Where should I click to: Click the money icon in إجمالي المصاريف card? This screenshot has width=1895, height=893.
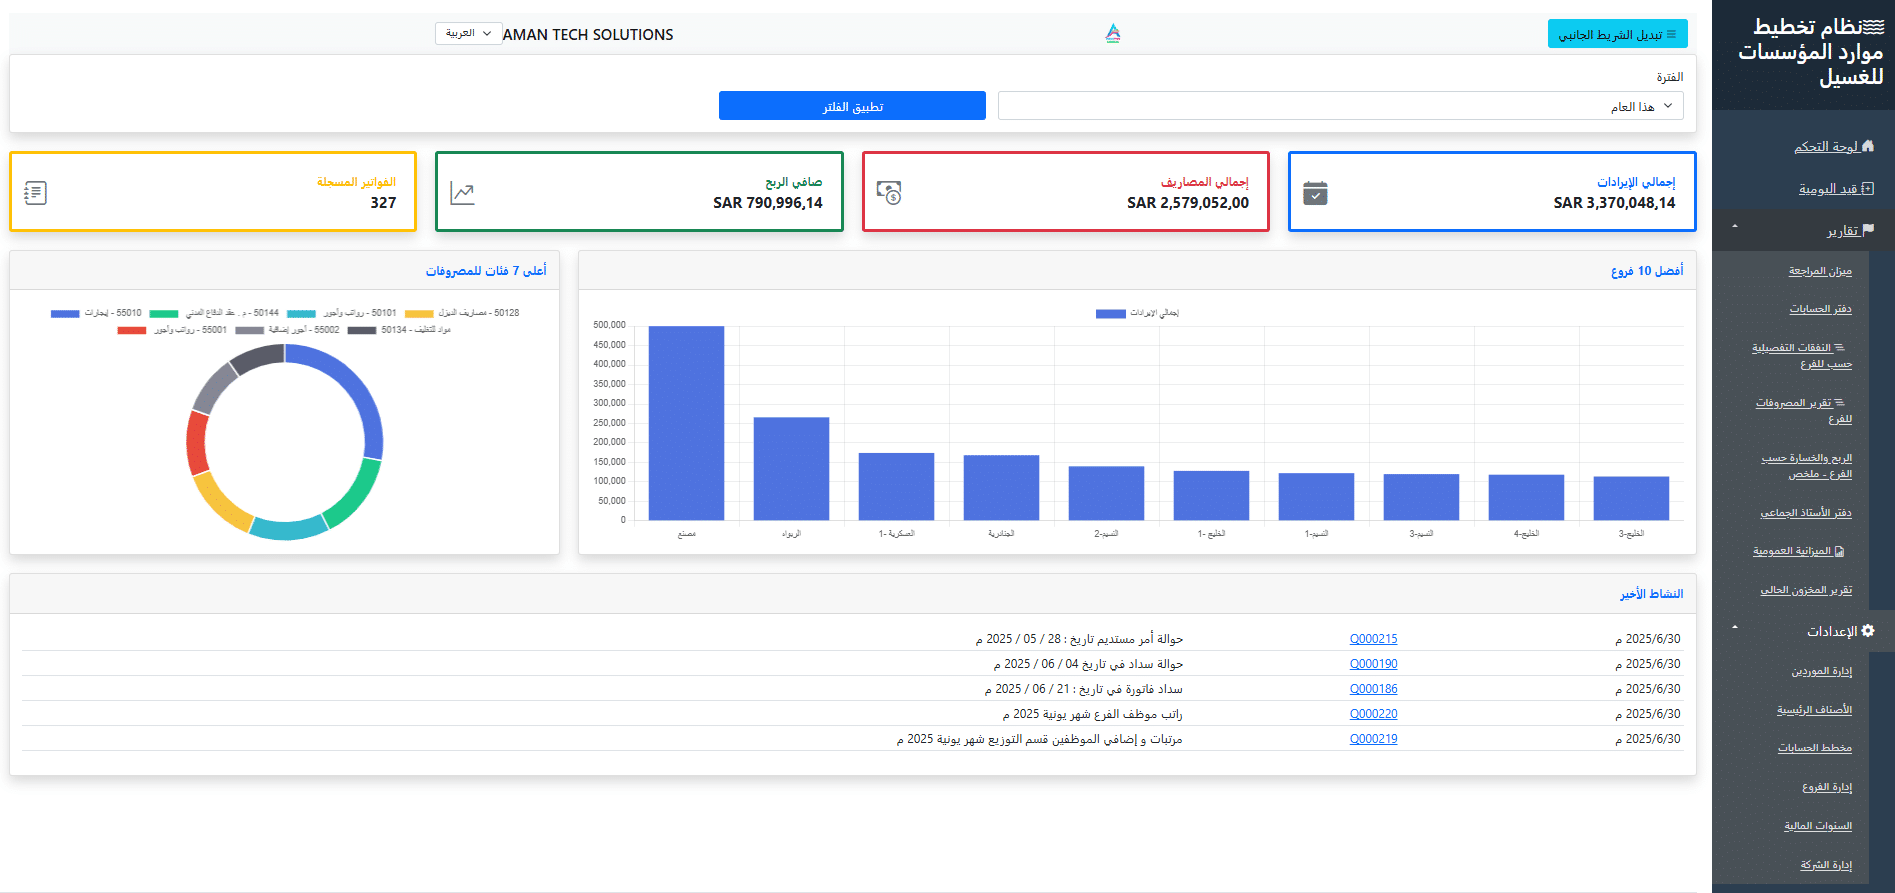coord(889,193)
